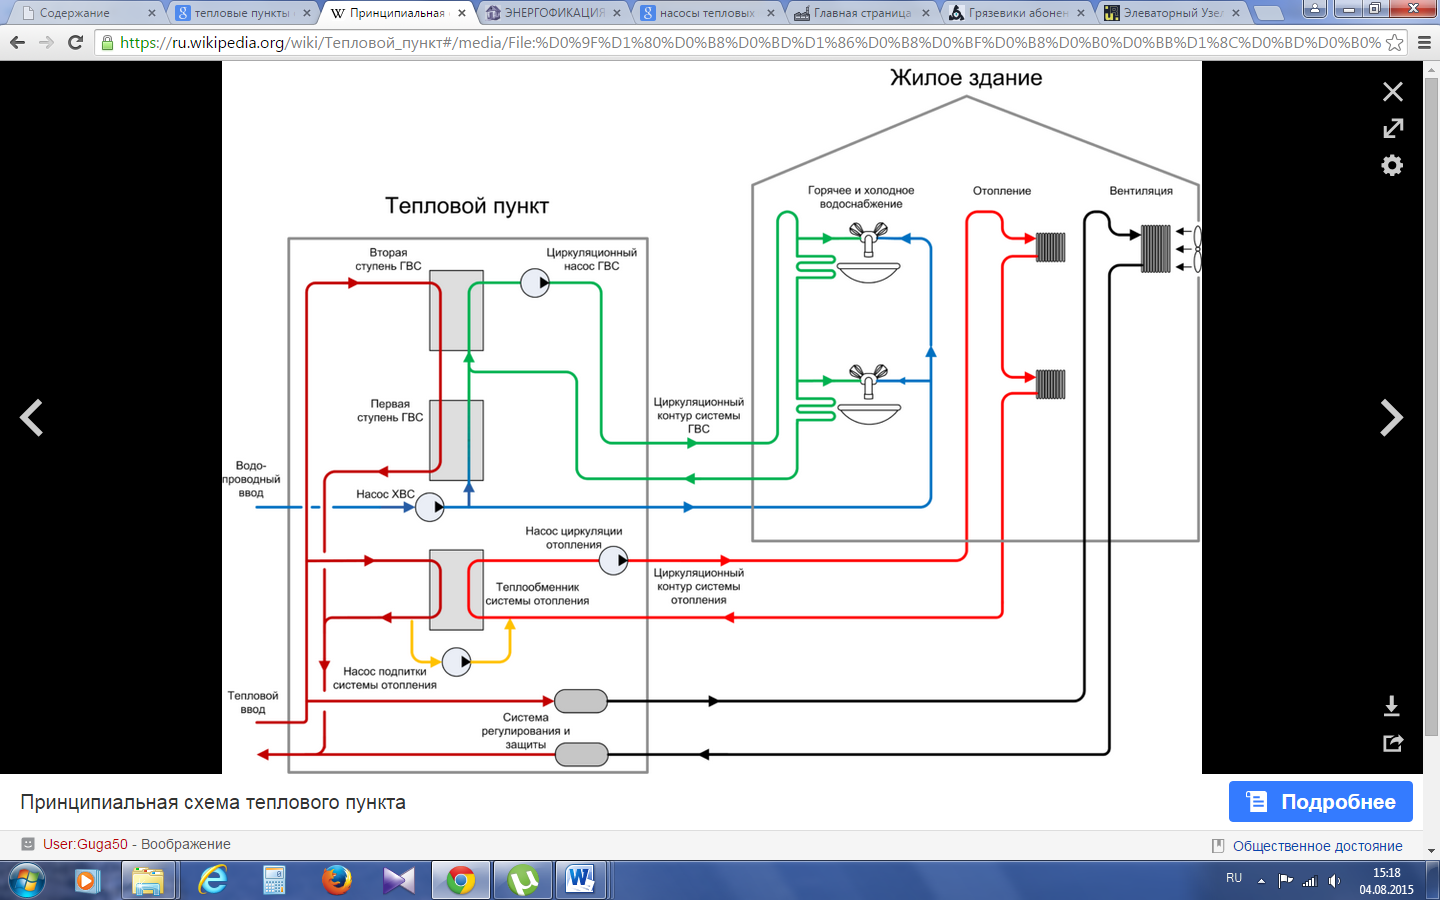Click the Тепловой пункт diagram heading
This screenshot has width=1440, height=900.
pyautogui.click(x=467, y=206)
